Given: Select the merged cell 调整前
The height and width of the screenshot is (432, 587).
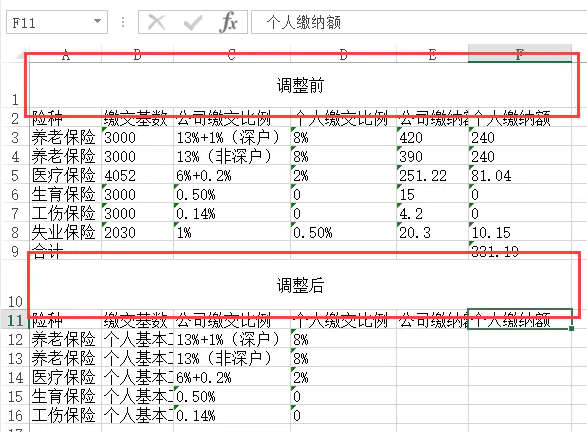Looking at the screenshot, I should click(300, 85).
